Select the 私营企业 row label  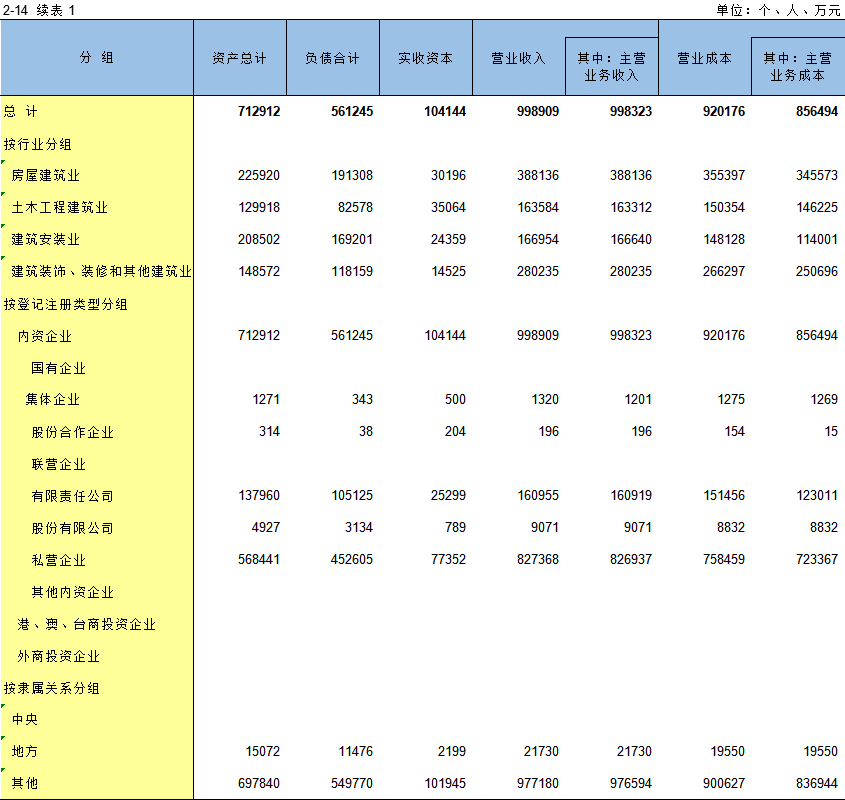tap(58, 560)
